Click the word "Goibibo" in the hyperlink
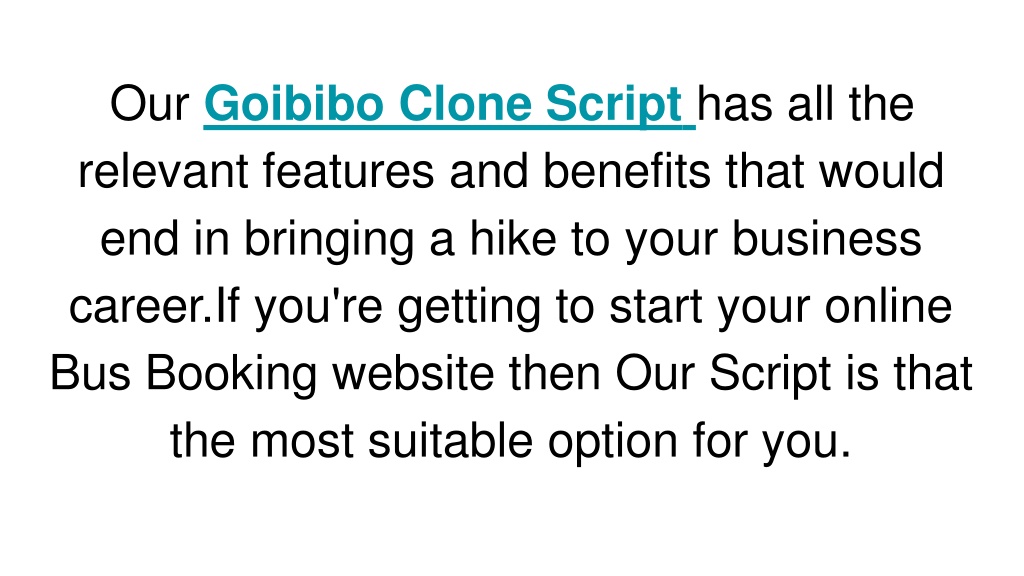The width and height of the screenshot is (1024, 576). pos(294,103)
